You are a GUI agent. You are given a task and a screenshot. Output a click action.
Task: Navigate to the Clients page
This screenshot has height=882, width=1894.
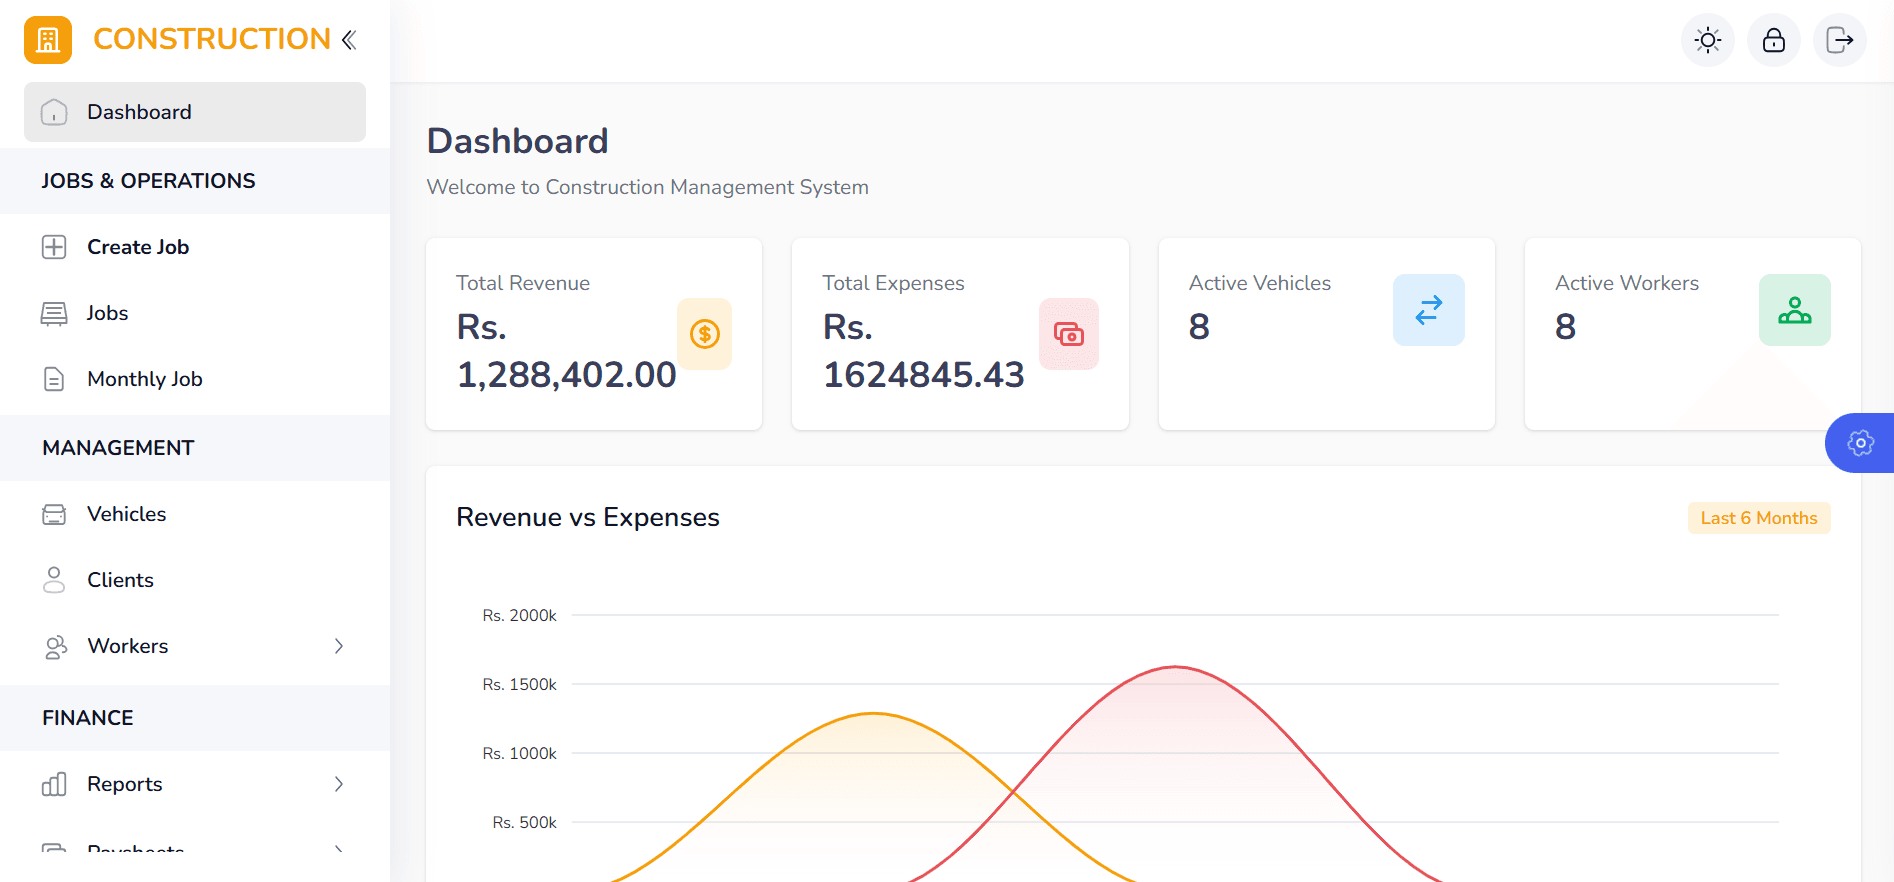tap(195, 580)
